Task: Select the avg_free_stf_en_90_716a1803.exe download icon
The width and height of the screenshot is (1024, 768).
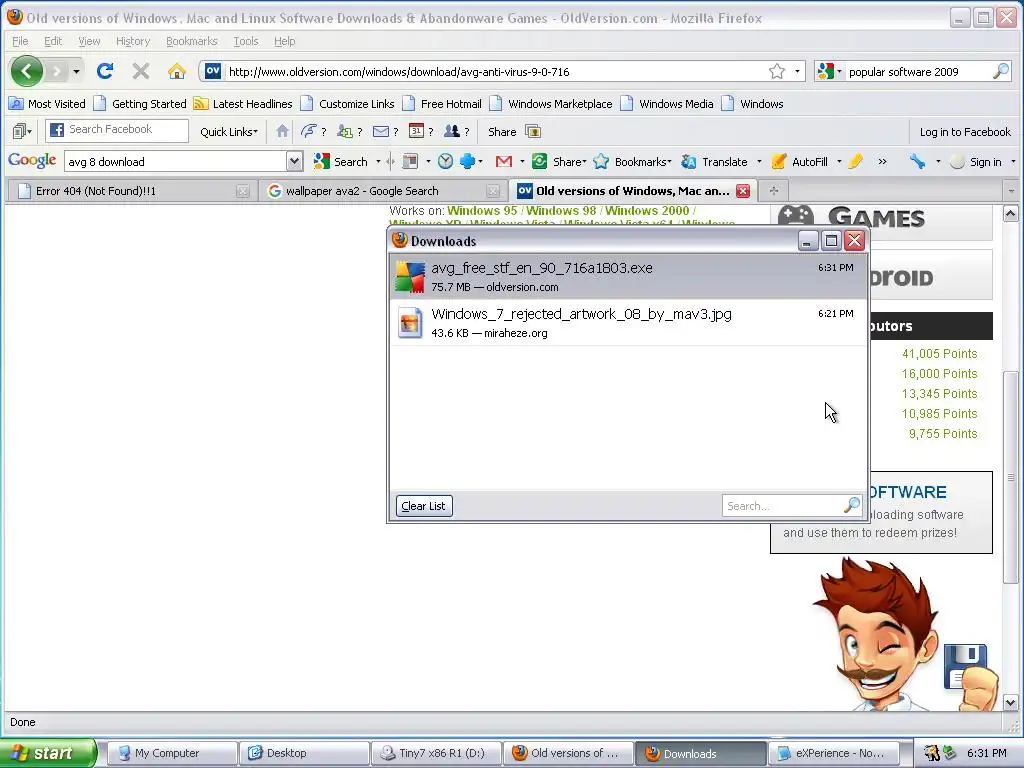Action: click(x=410, y=277)
